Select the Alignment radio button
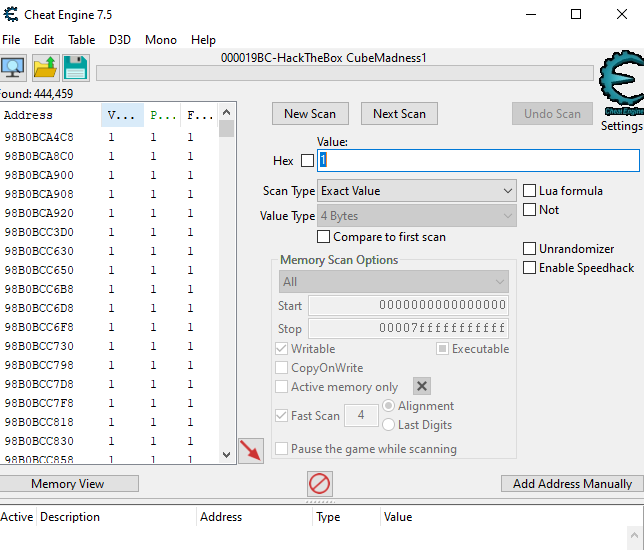Screen dimensions: 644x550 388,406
